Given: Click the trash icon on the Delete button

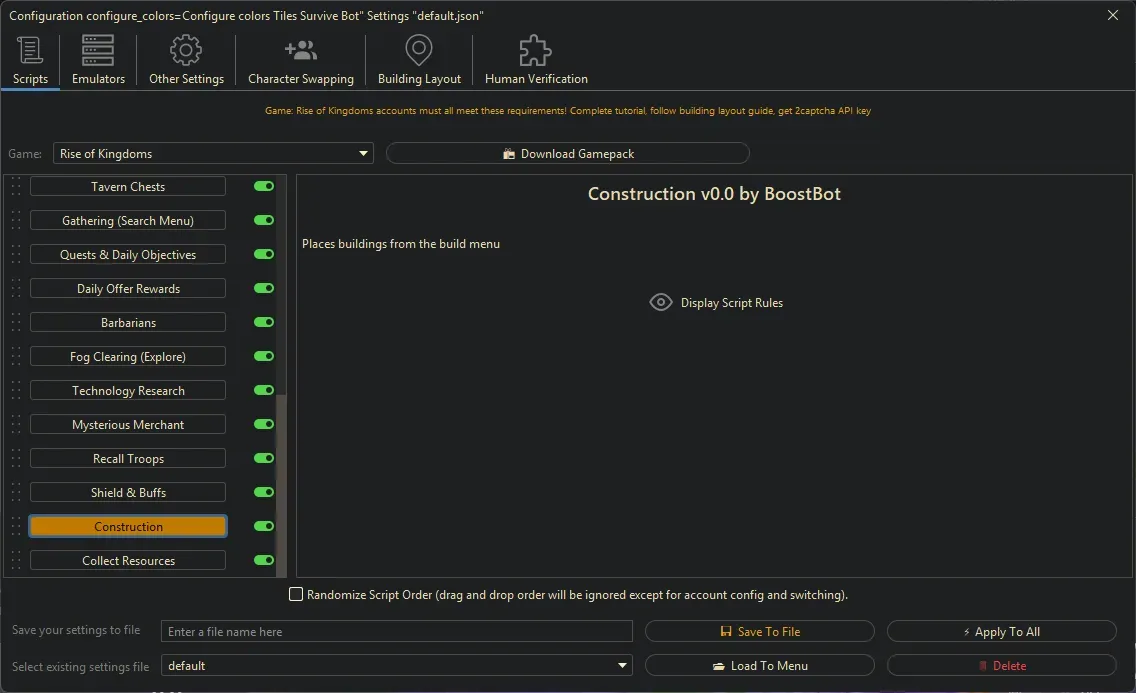Looking at the screenshot, I should [985, 665].
